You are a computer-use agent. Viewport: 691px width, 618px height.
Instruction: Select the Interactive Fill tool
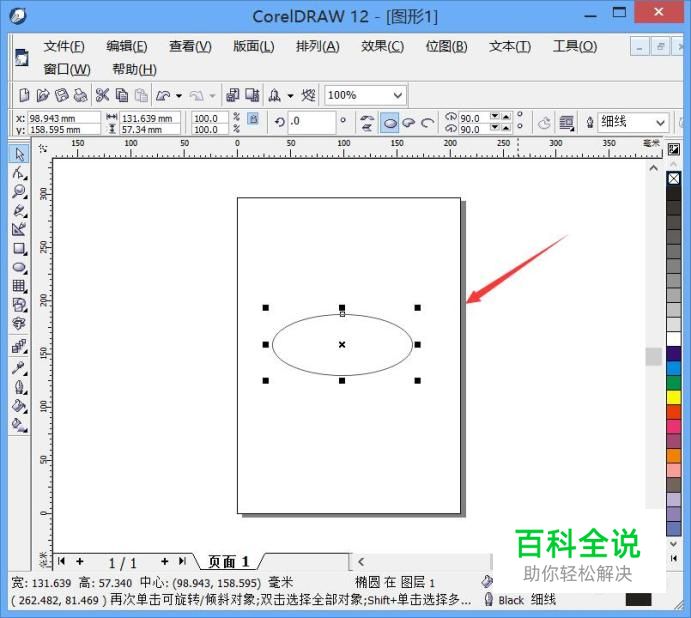coord(19,425)
